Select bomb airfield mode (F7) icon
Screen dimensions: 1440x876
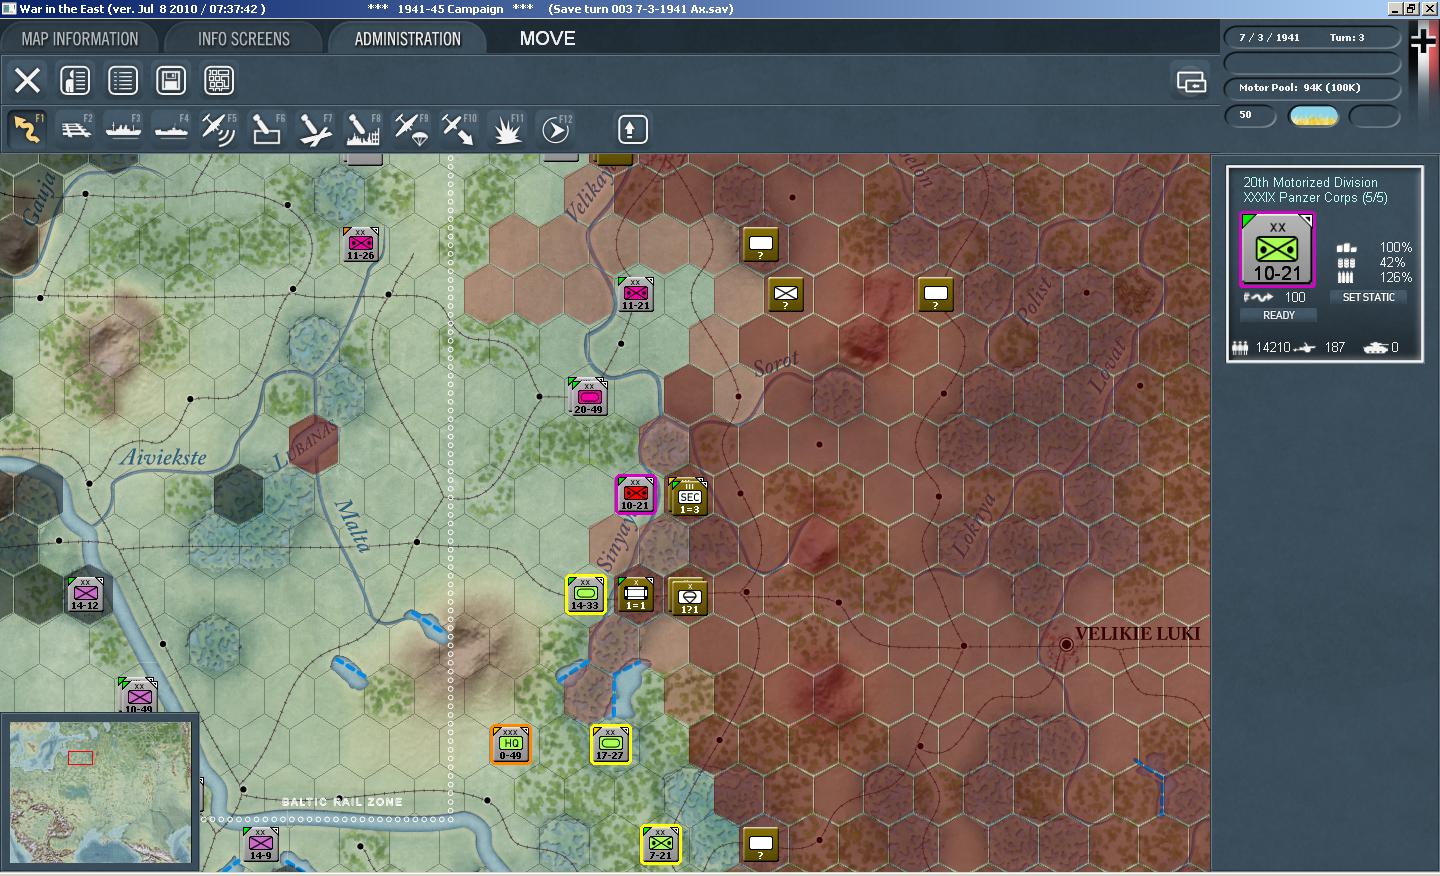(x=315, y=129)
